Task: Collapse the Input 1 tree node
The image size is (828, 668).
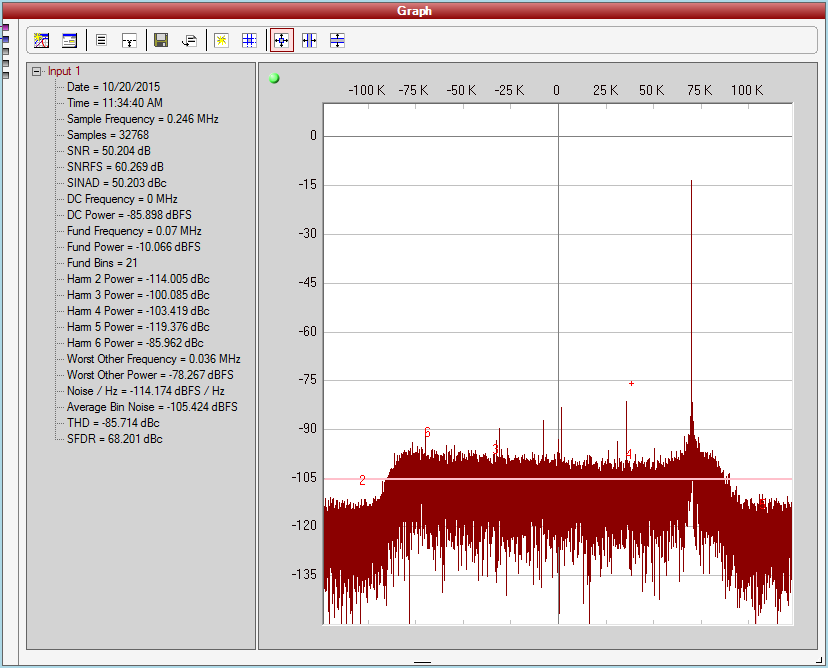Action: pos(36,71)
